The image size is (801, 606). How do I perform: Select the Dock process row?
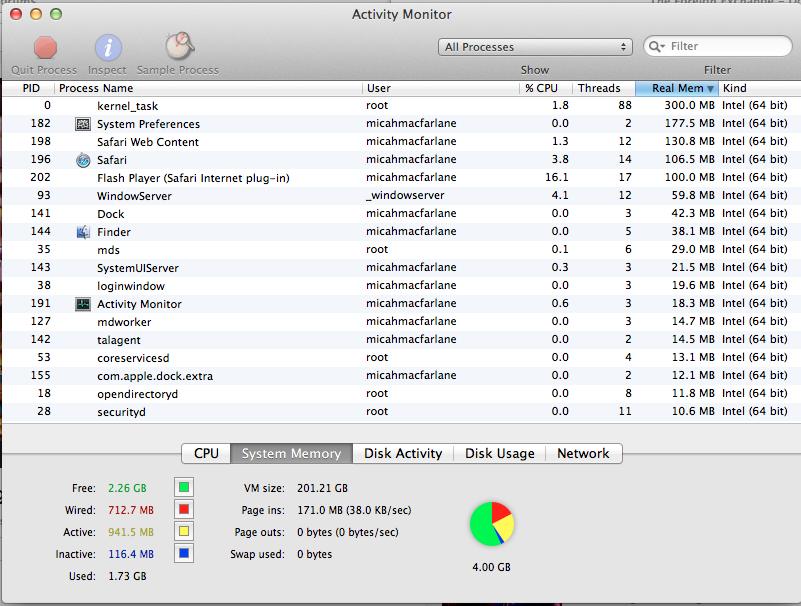401,214
